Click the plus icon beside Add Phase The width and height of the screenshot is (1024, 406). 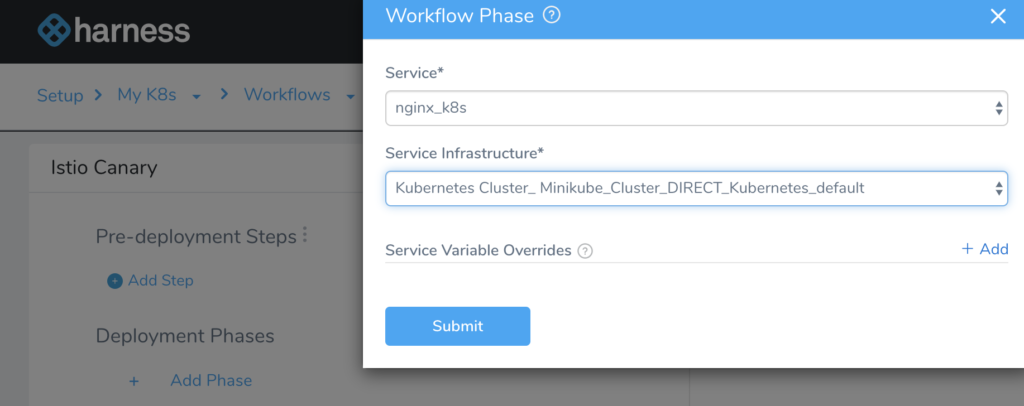134,381
